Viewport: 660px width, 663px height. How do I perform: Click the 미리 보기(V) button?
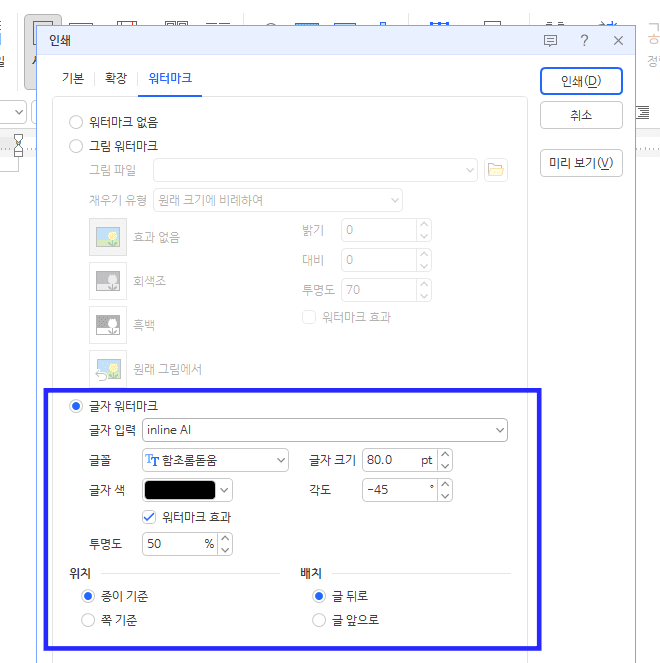click(581, 163)
